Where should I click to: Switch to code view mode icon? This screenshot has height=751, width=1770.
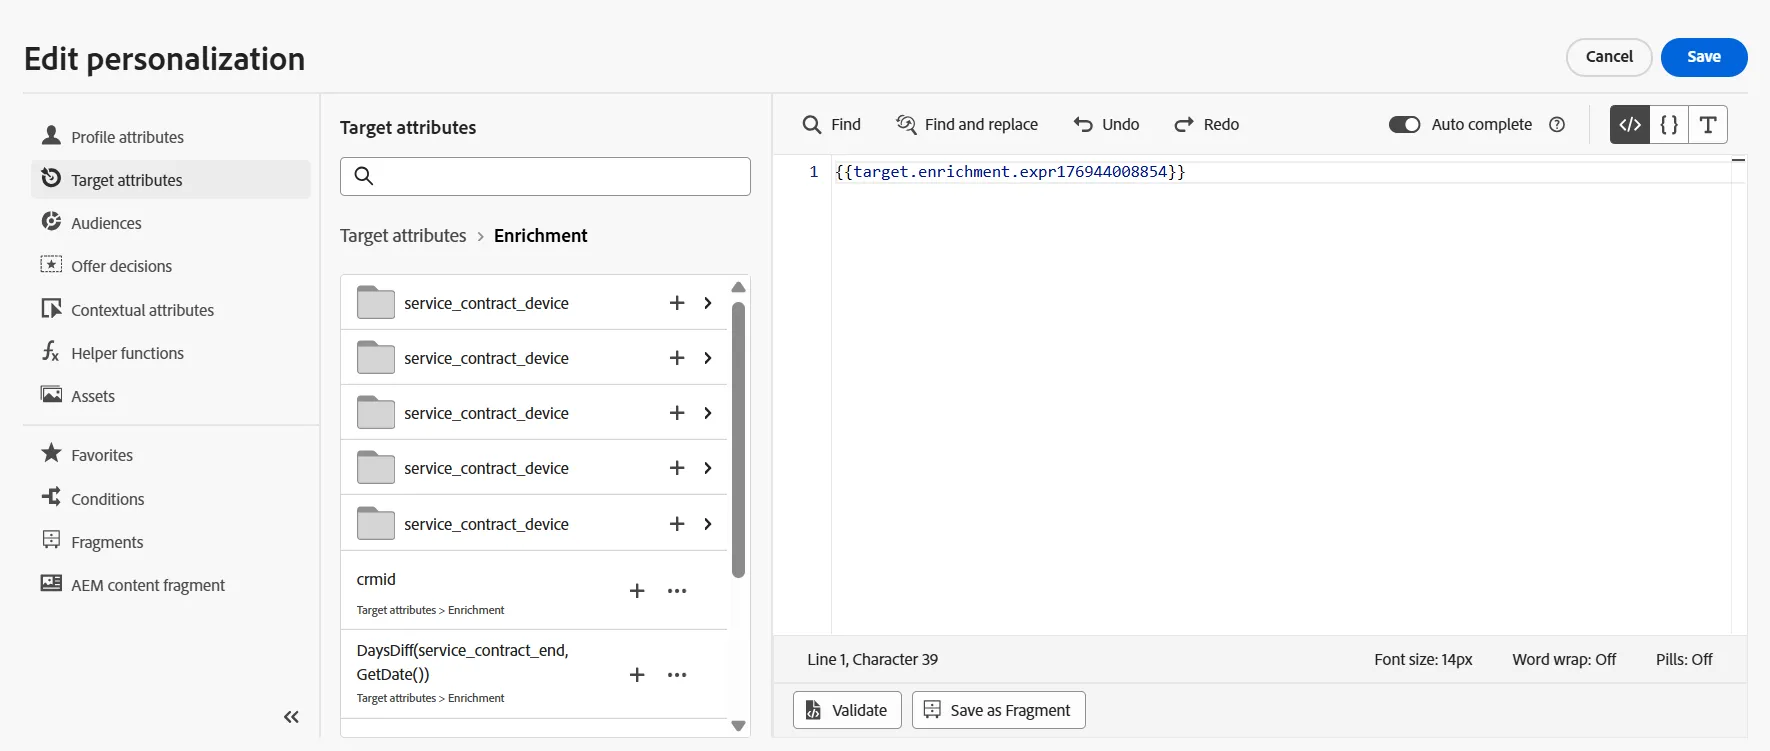pos(1630,124)
